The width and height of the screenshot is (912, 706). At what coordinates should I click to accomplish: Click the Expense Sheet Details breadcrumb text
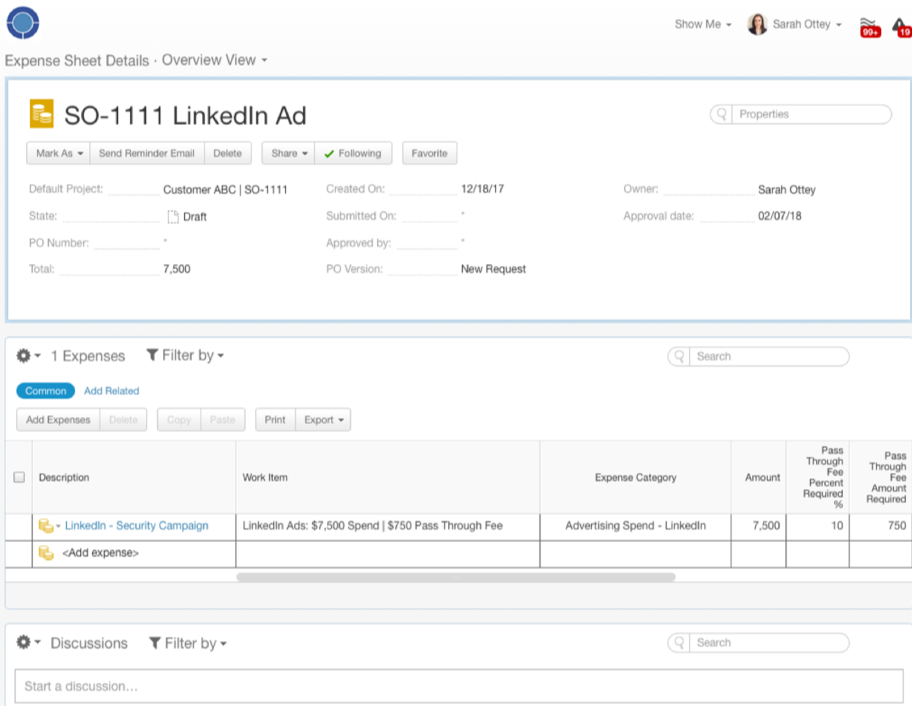pyautogui.click(x=77, y=60)
